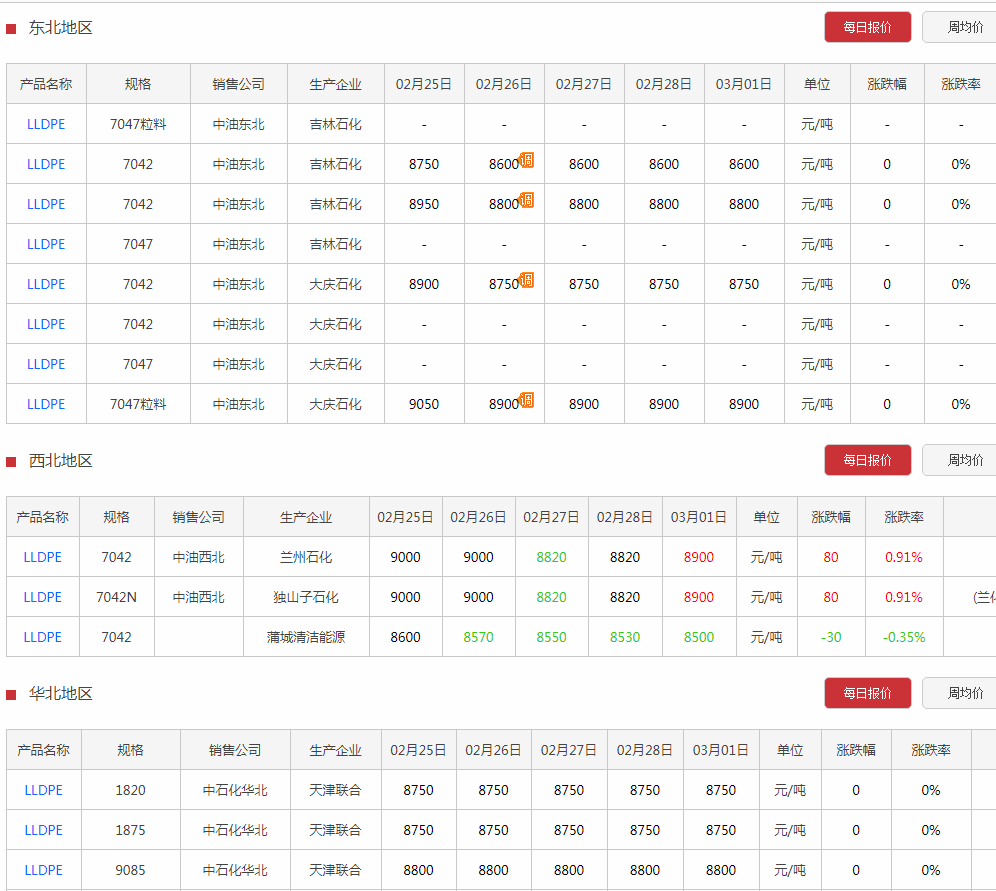The width and height of the screenshot is (996, 891).
Task: Open LLDPE link for 7047粒料 吉林石化
Action: (x=46, y=124)
